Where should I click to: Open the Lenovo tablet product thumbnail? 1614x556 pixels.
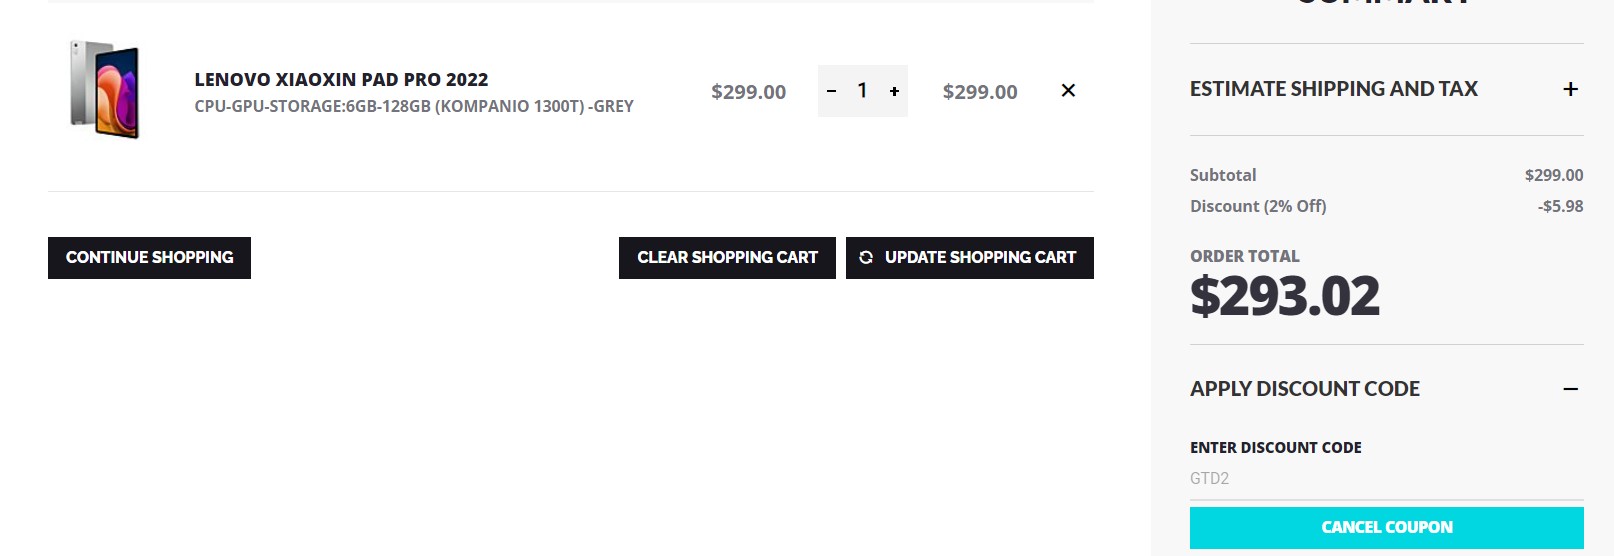(x=104, y=90)
